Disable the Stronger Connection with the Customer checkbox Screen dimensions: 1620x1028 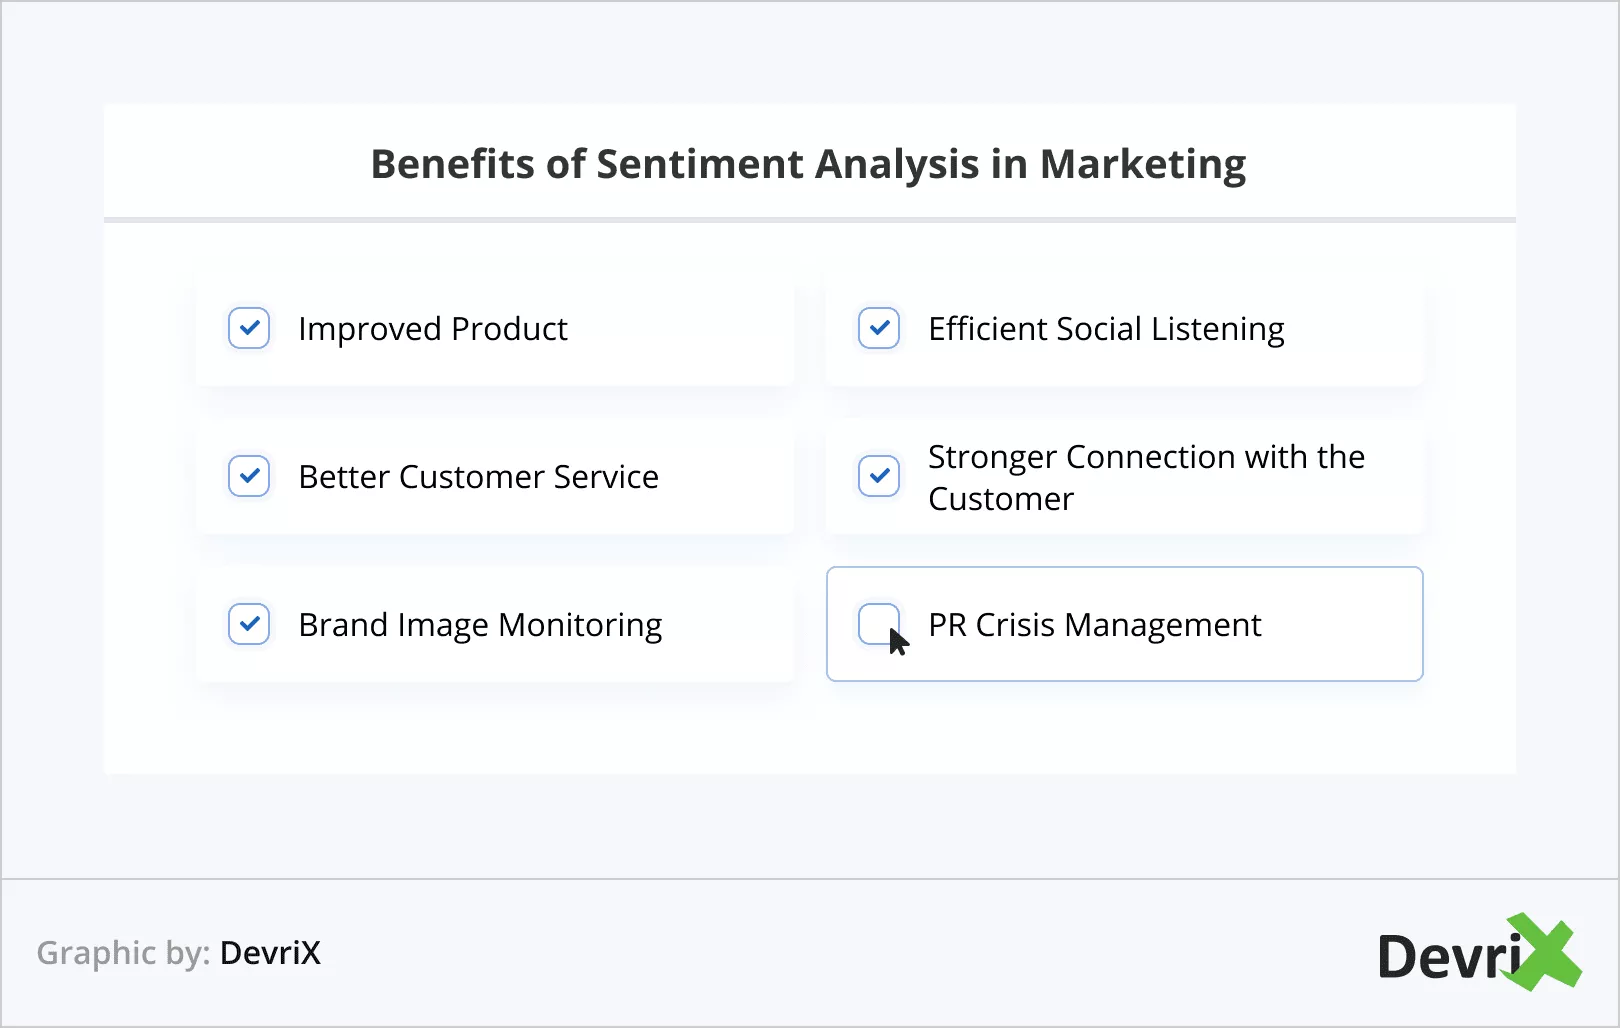point(879,476)
